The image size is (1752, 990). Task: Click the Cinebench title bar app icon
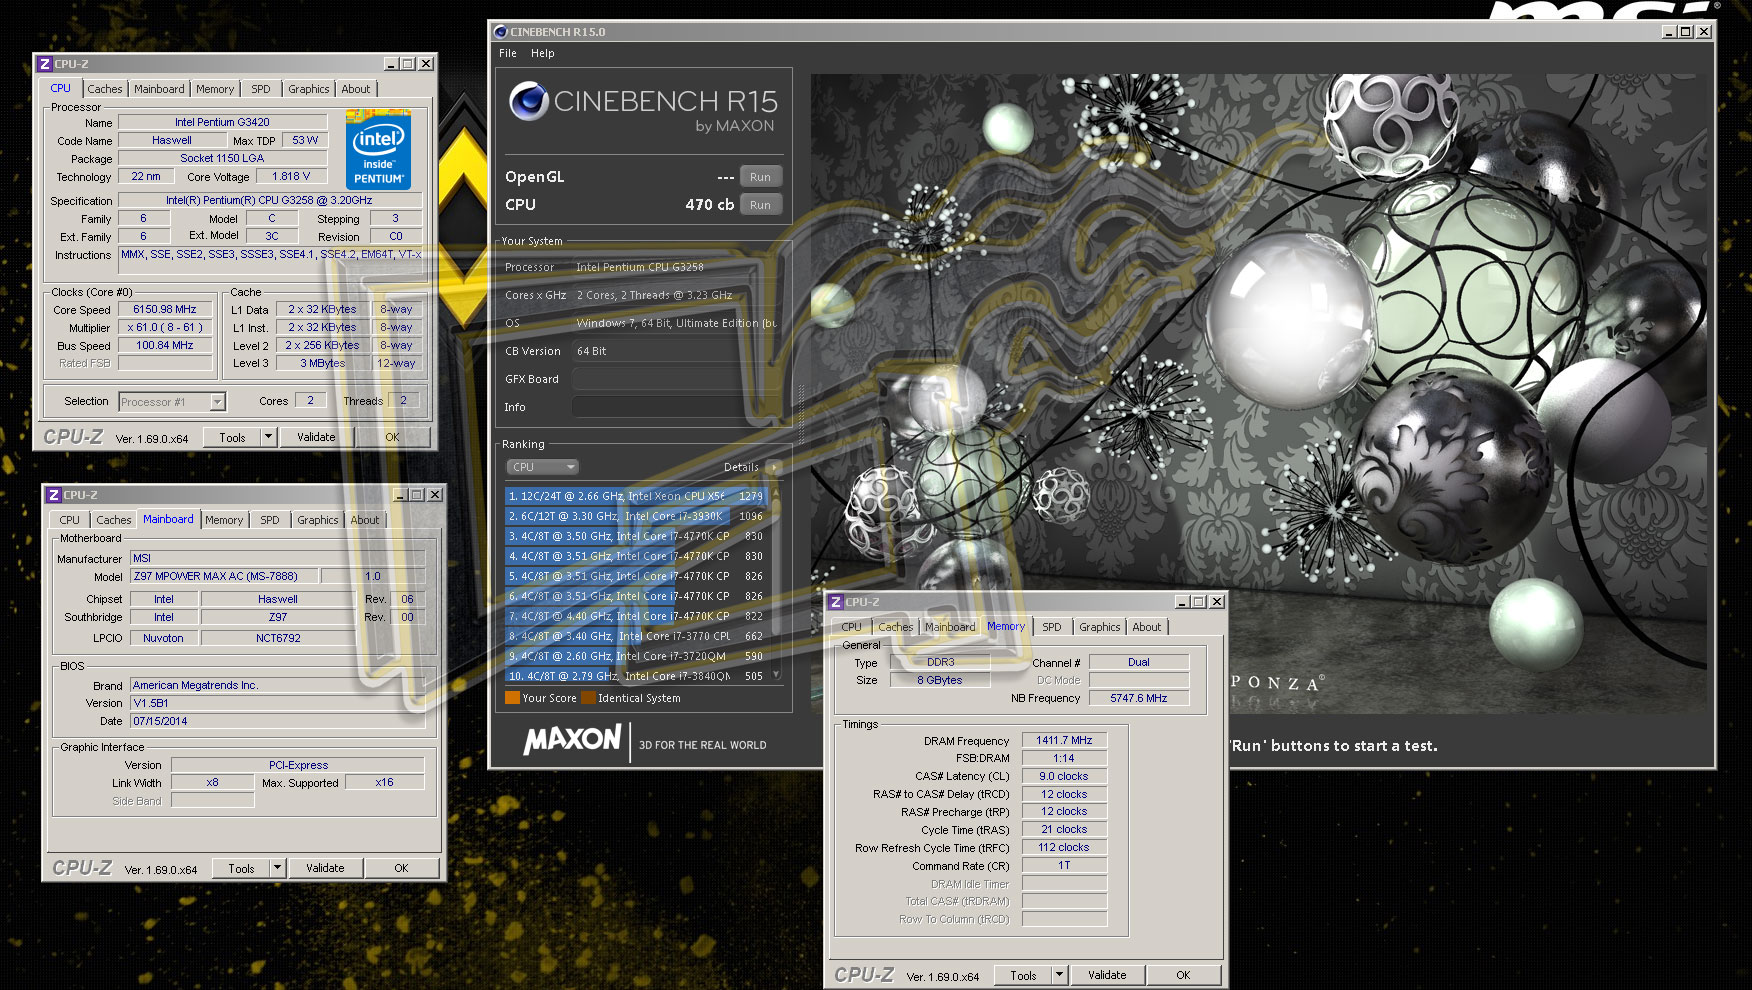500,32
